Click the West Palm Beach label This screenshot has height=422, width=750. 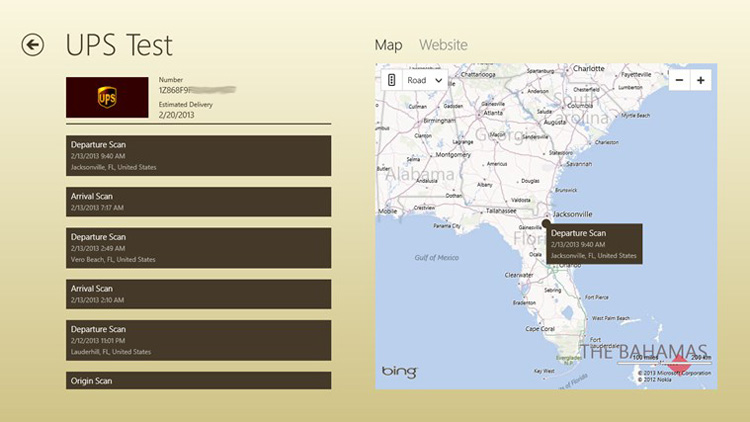[x=611, y=318]
